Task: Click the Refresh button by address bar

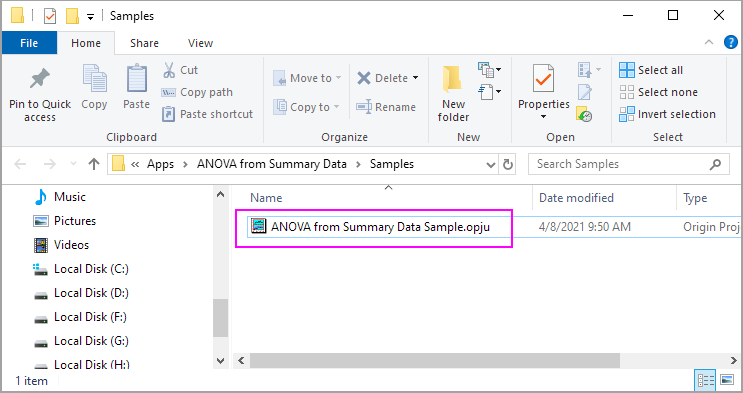Action: tap(507, 165)
